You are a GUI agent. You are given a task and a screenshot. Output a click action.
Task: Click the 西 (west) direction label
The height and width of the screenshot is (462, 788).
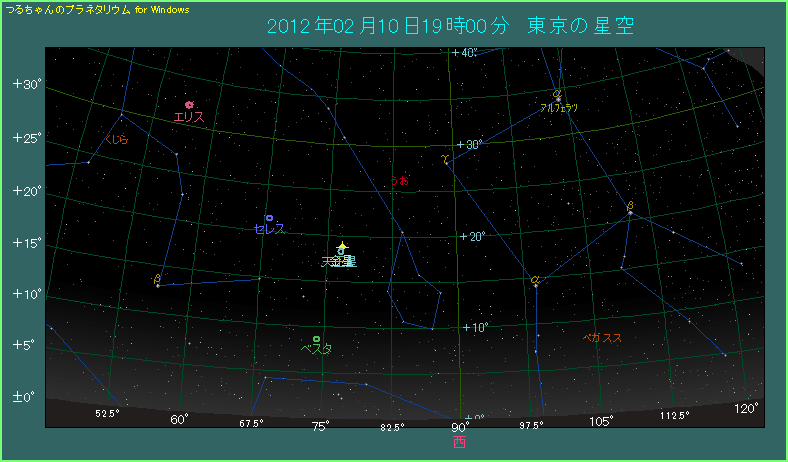(459, 441)
